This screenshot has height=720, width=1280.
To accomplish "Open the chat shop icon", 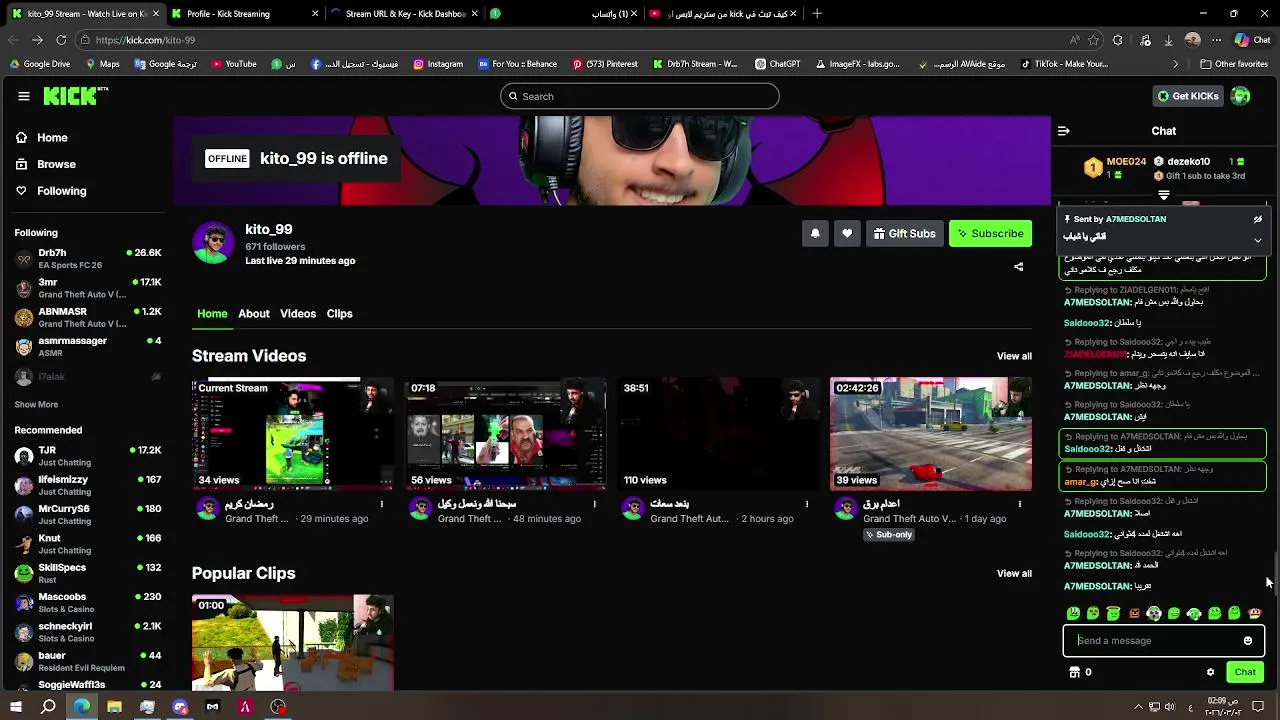I will coord(1075,672).
